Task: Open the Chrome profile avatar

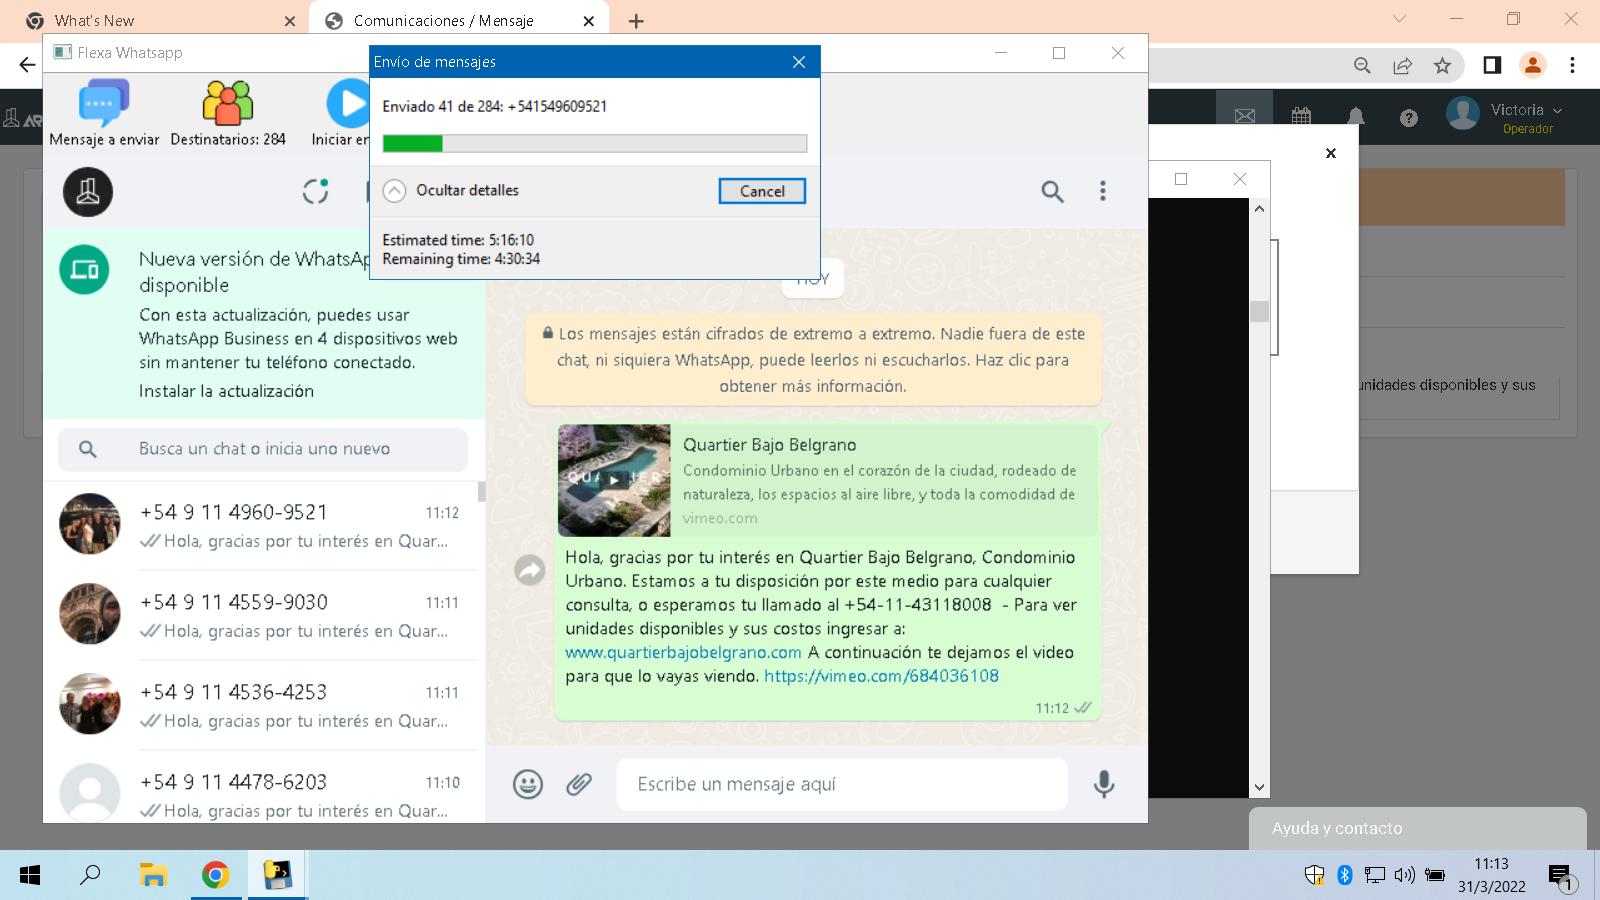Action: click(x=1532, y=65)
